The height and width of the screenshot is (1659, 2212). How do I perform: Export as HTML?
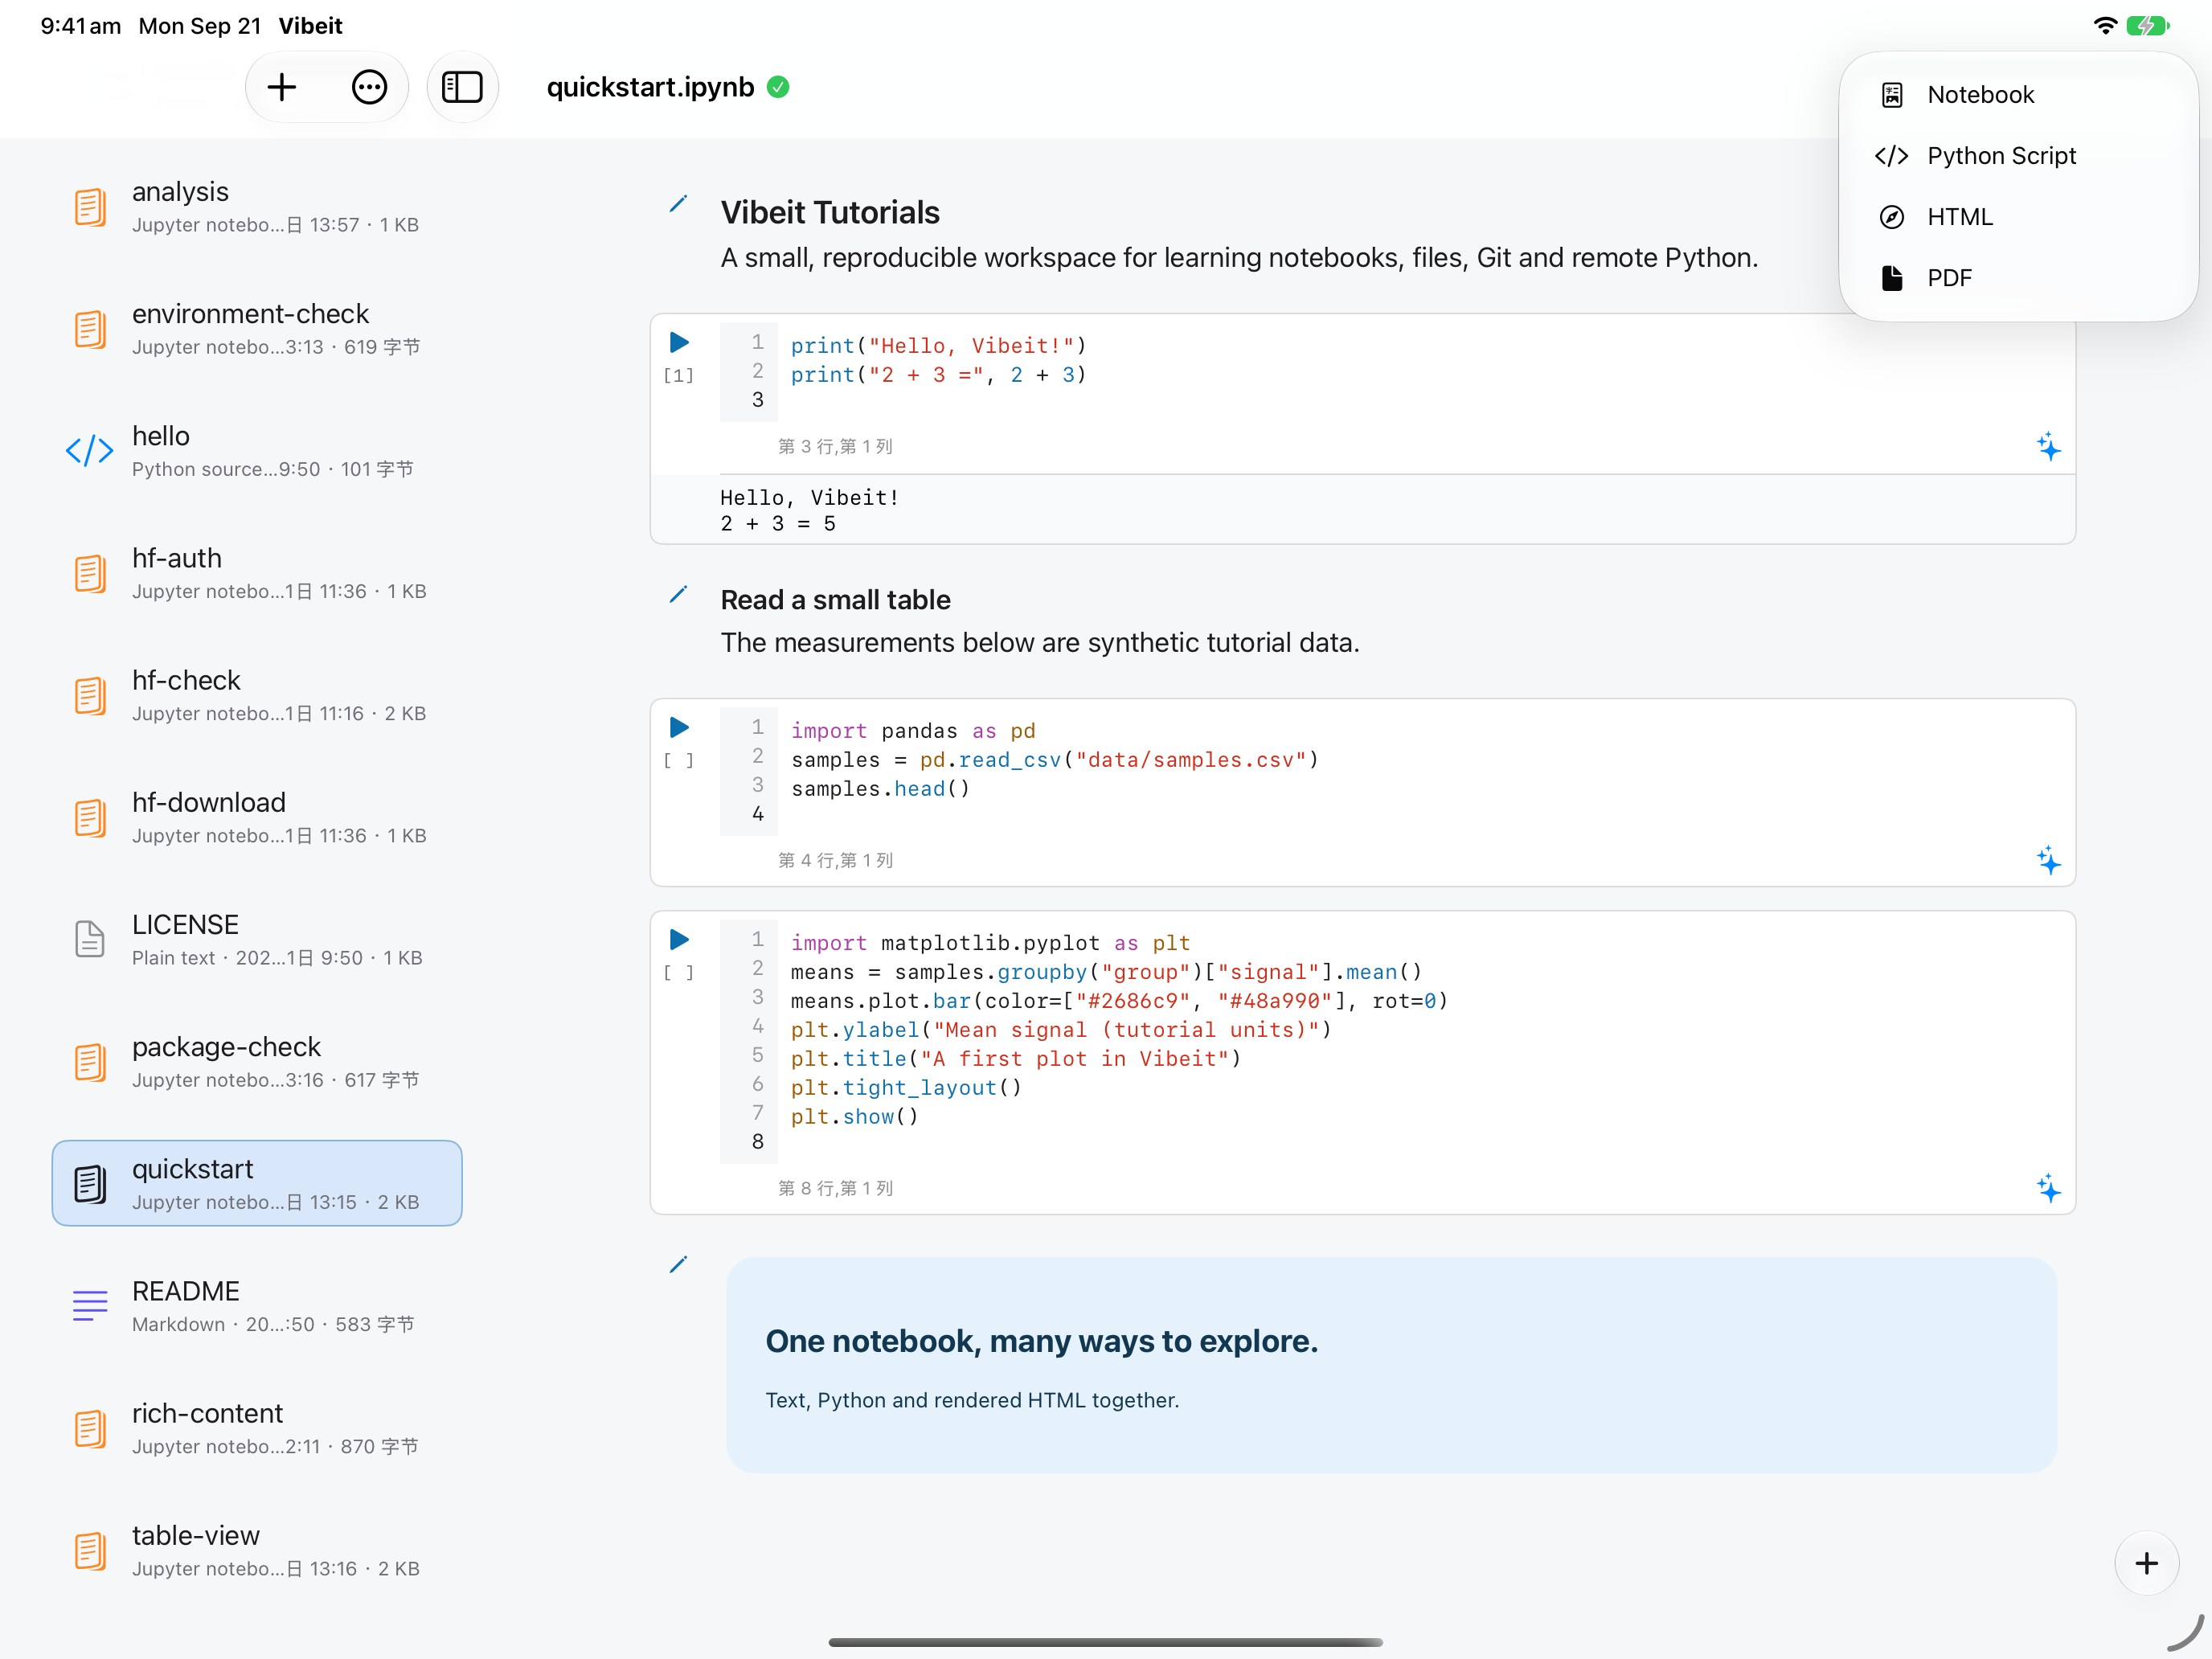click(x=2018, y=217)
